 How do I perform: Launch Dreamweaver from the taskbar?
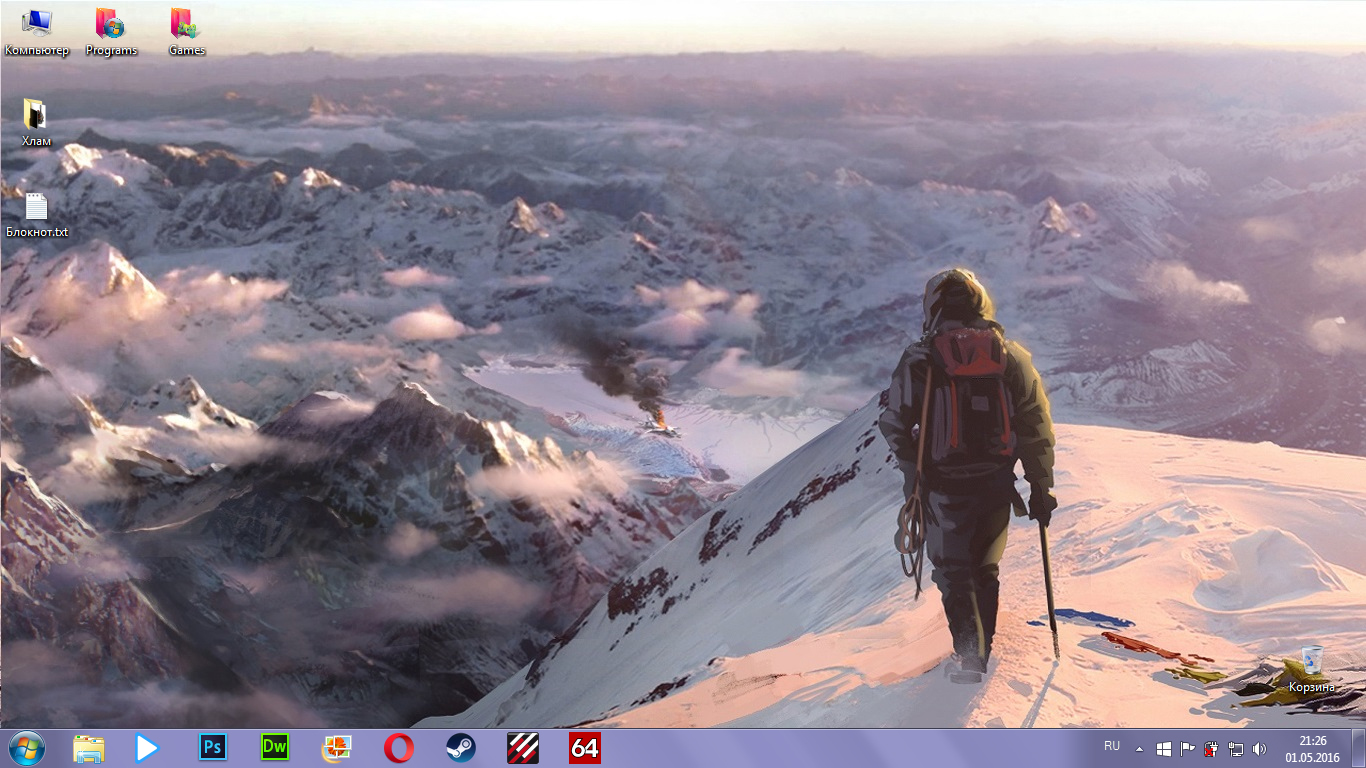point(274,748)
